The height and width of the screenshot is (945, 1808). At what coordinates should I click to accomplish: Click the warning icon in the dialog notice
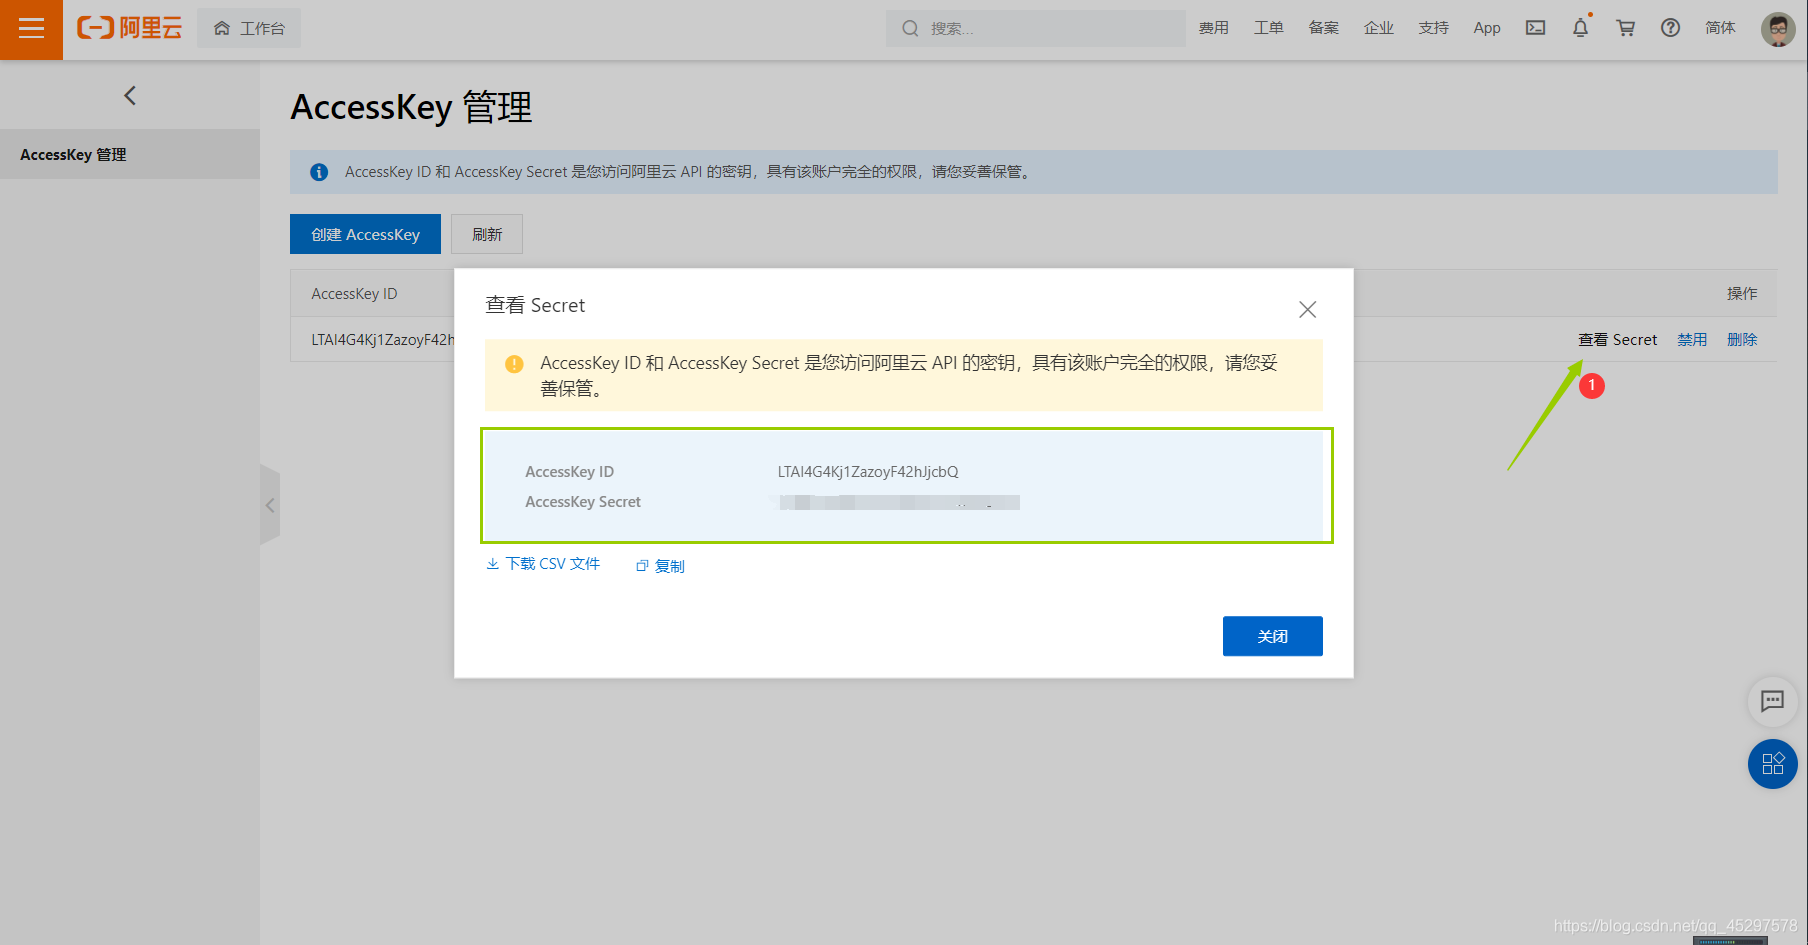514,364
